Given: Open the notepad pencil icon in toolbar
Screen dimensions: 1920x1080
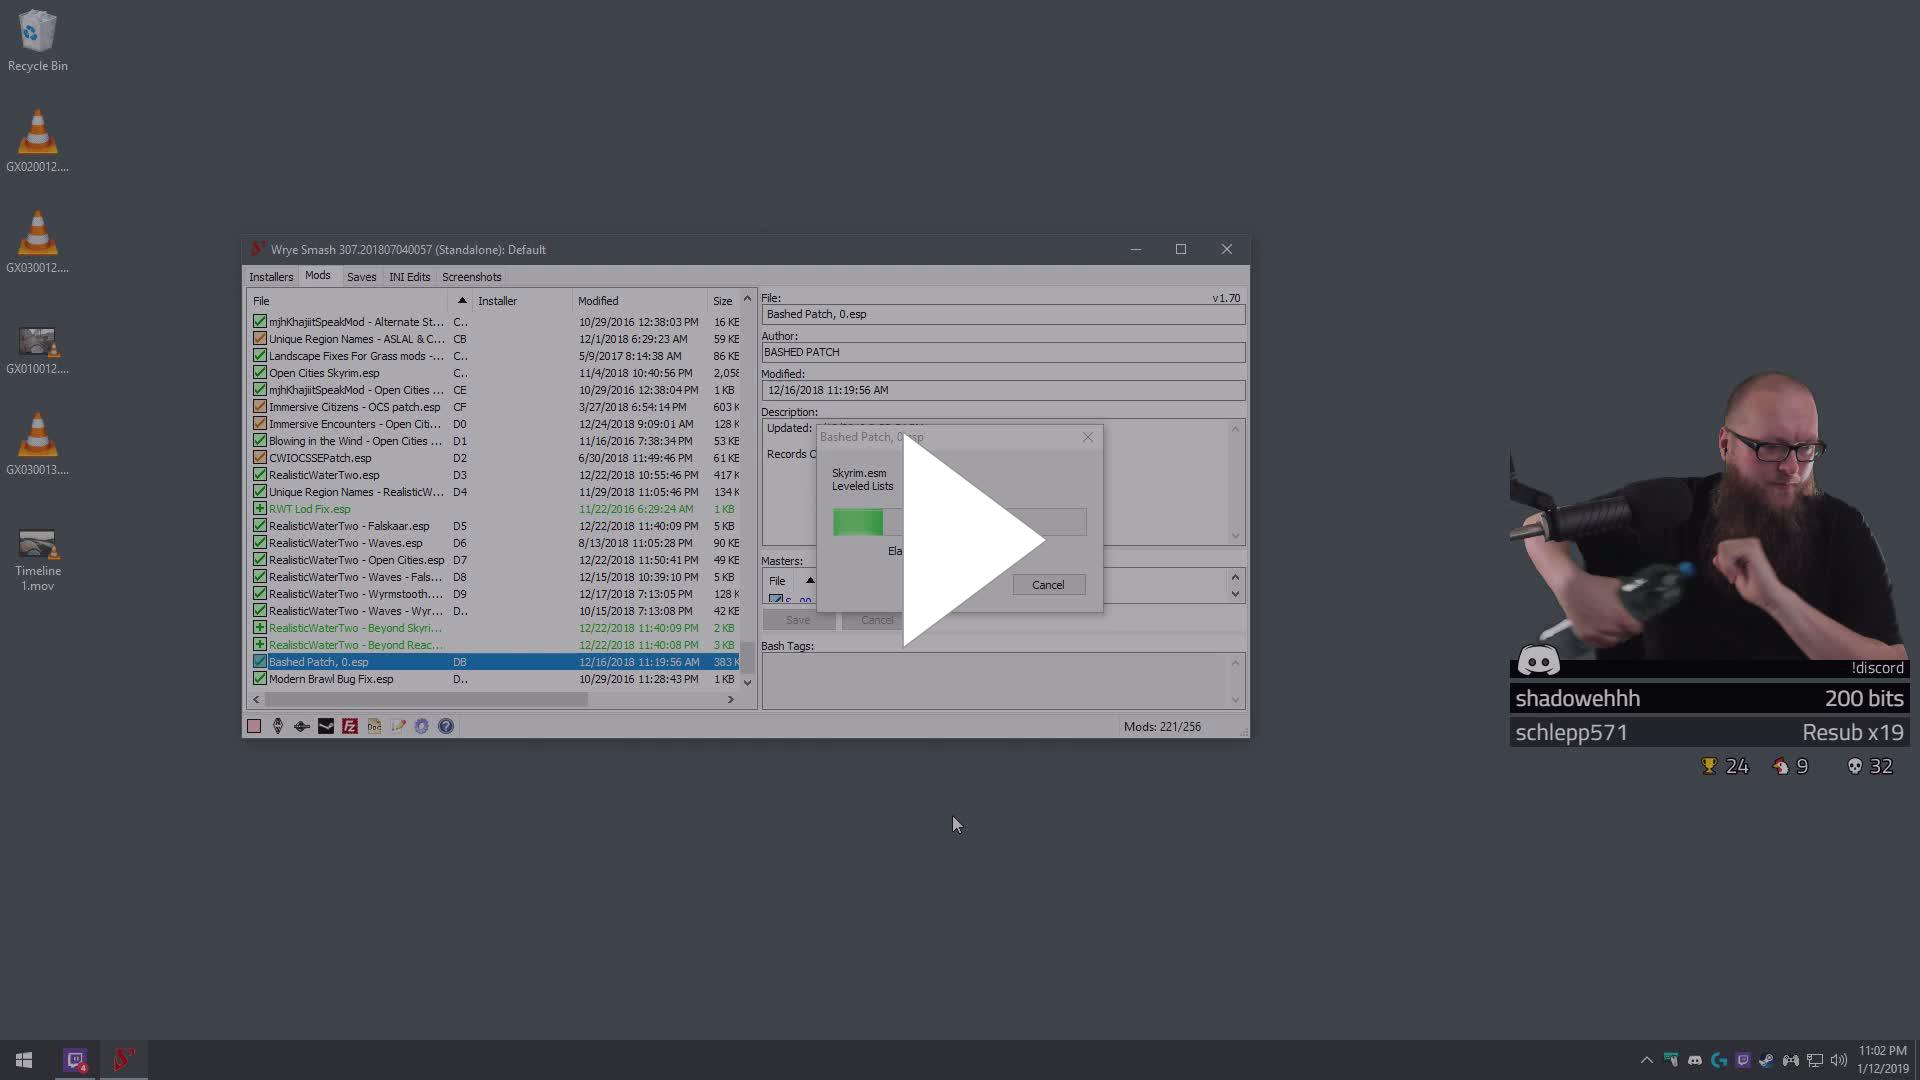Looking at the screenshot, I should point(398,726).
